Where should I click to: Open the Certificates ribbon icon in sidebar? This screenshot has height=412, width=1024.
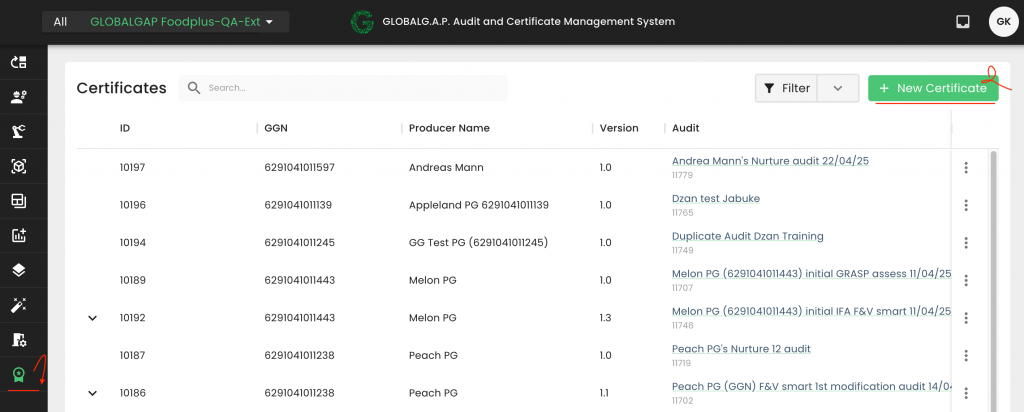18,375
